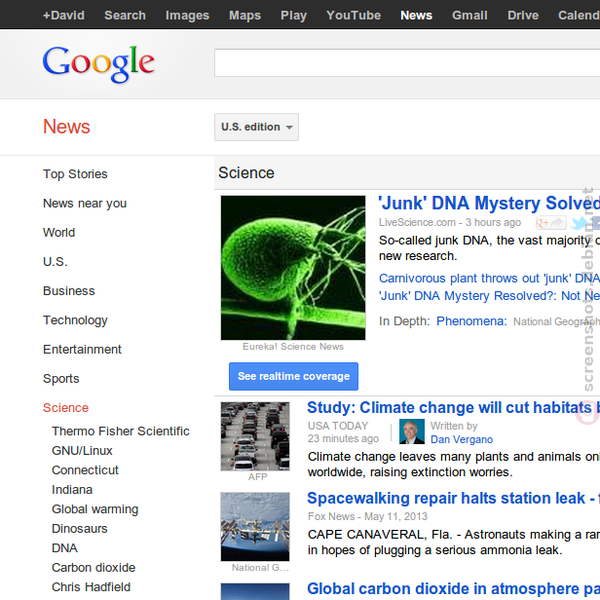Open Dinosaurs topic
The image size is (600, 600).
pos(80,529)
